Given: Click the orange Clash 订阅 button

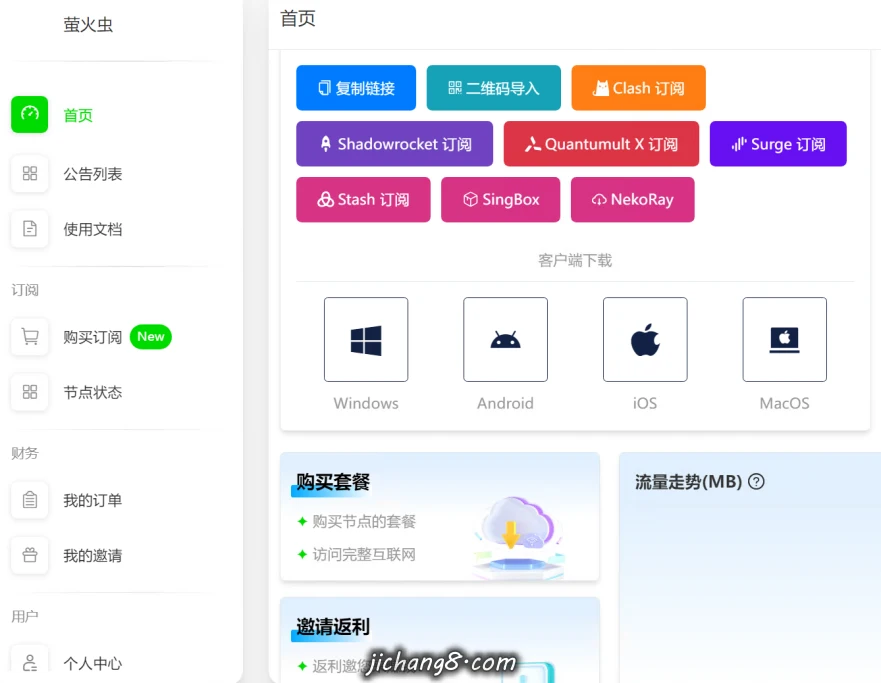Looking at the screenshot, I should click(x=638, y=88).
